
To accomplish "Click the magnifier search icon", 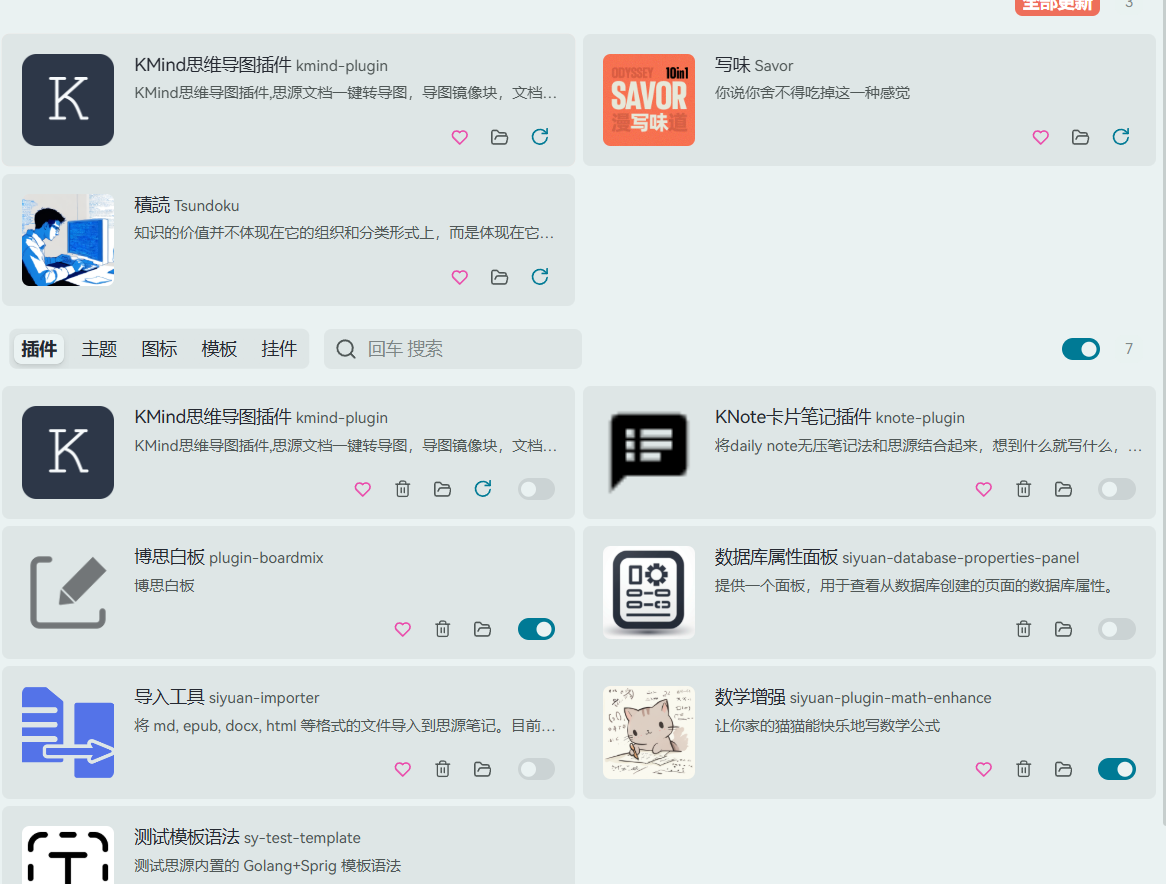I will [x=346, y=349].
